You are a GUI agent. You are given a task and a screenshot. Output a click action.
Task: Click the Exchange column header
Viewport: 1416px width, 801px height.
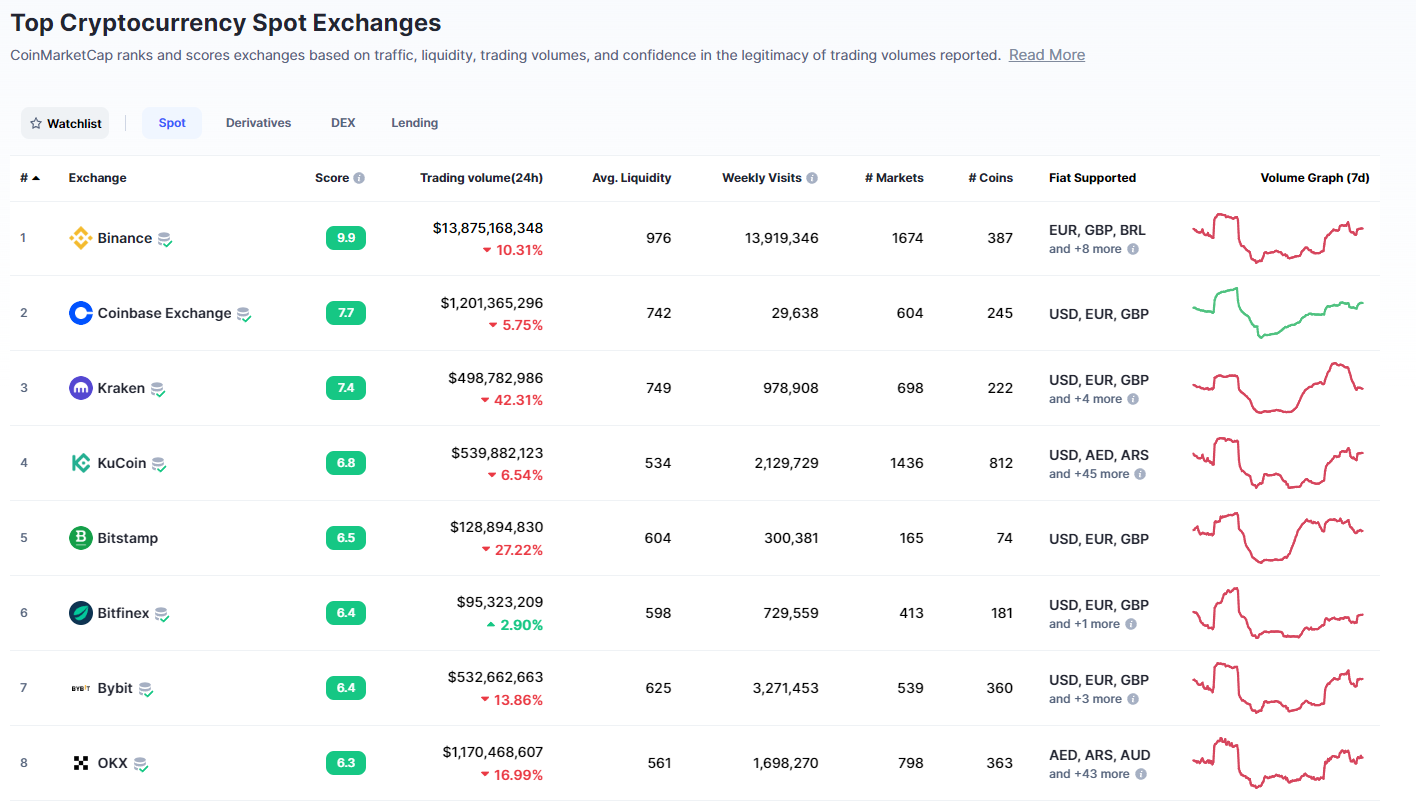pos(98,178)
